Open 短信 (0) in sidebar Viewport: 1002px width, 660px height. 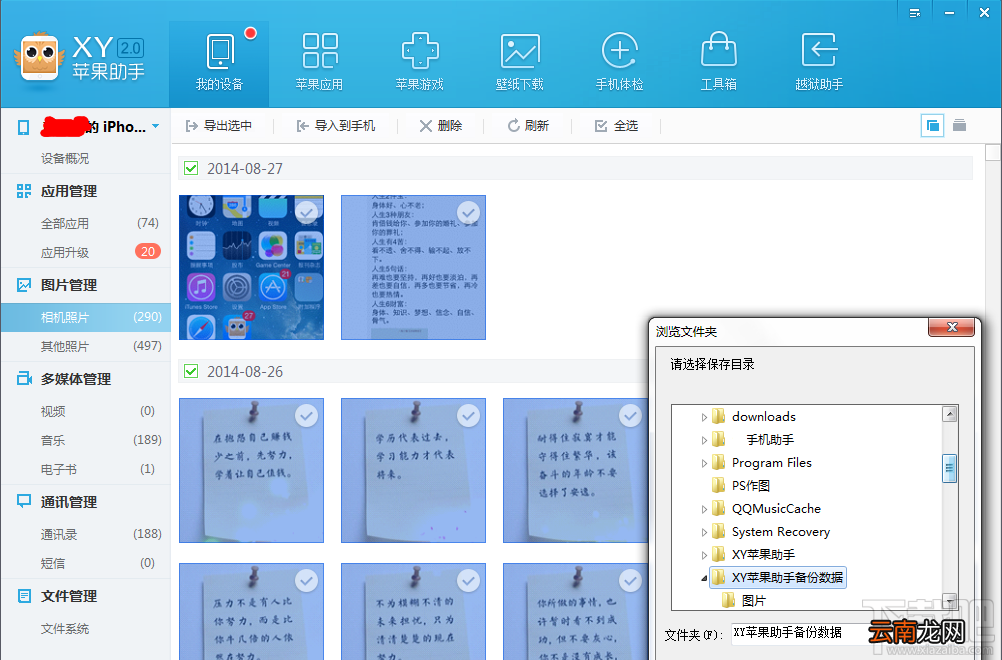86,564
